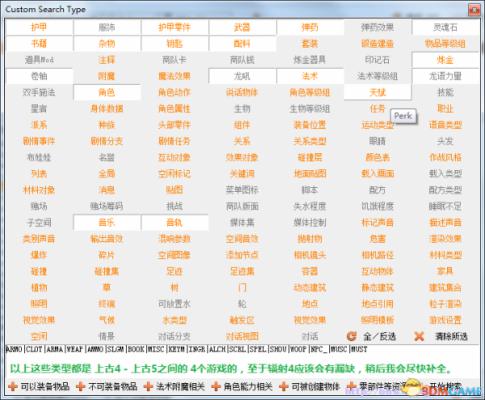Image resolution: width=485 pixels, height=400 pixels.
Task: Select the 灵魂石 type cell
Action: (x=445, y=27)
